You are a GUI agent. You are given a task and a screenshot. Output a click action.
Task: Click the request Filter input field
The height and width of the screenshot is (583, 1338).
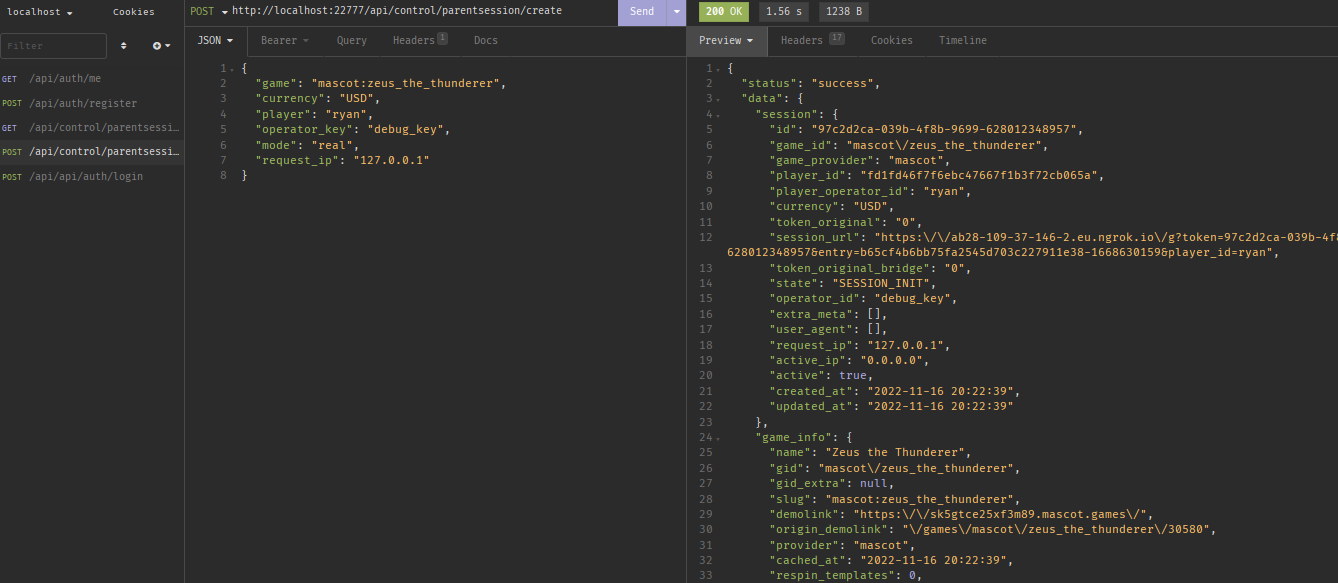[x=53, y=45]
